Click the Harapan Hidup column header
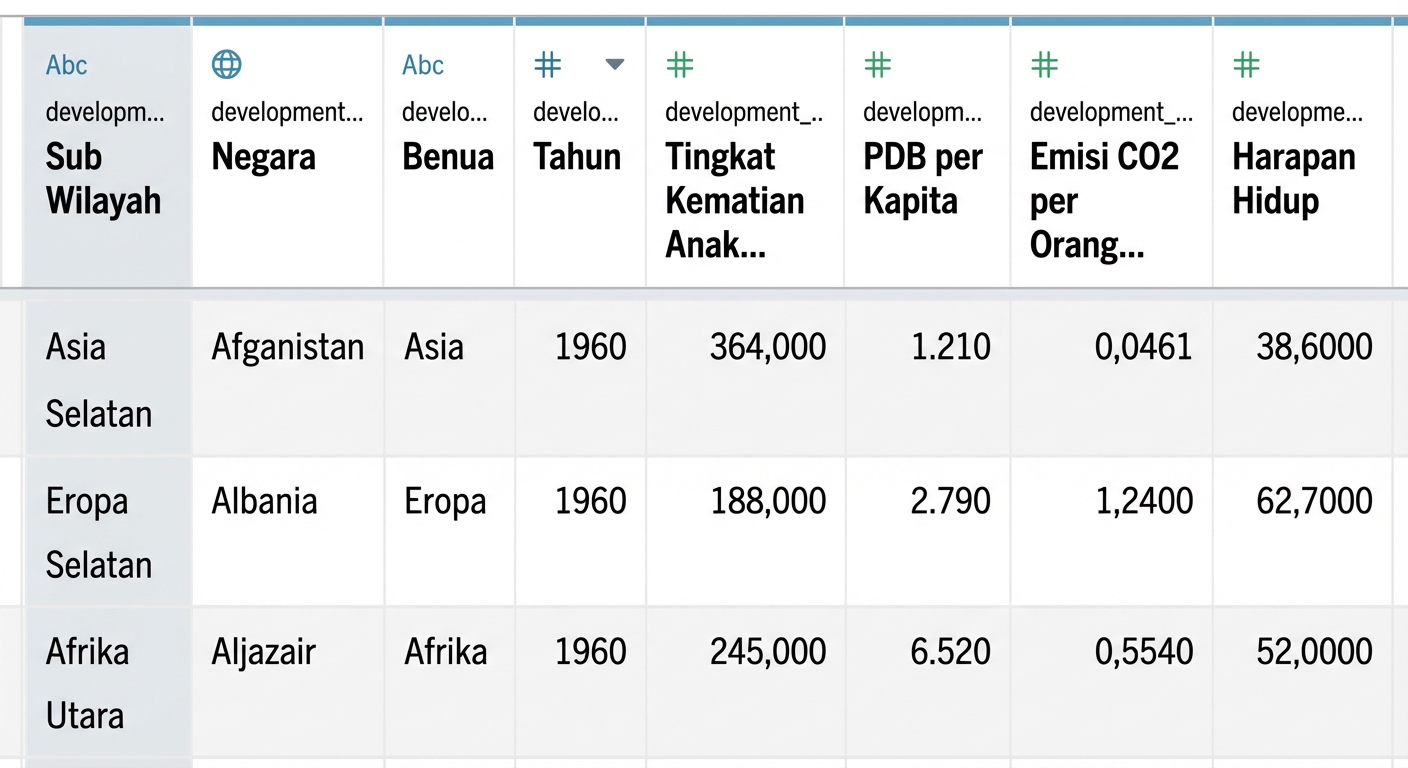1408x768 pixels. [x=1293, y=179]
